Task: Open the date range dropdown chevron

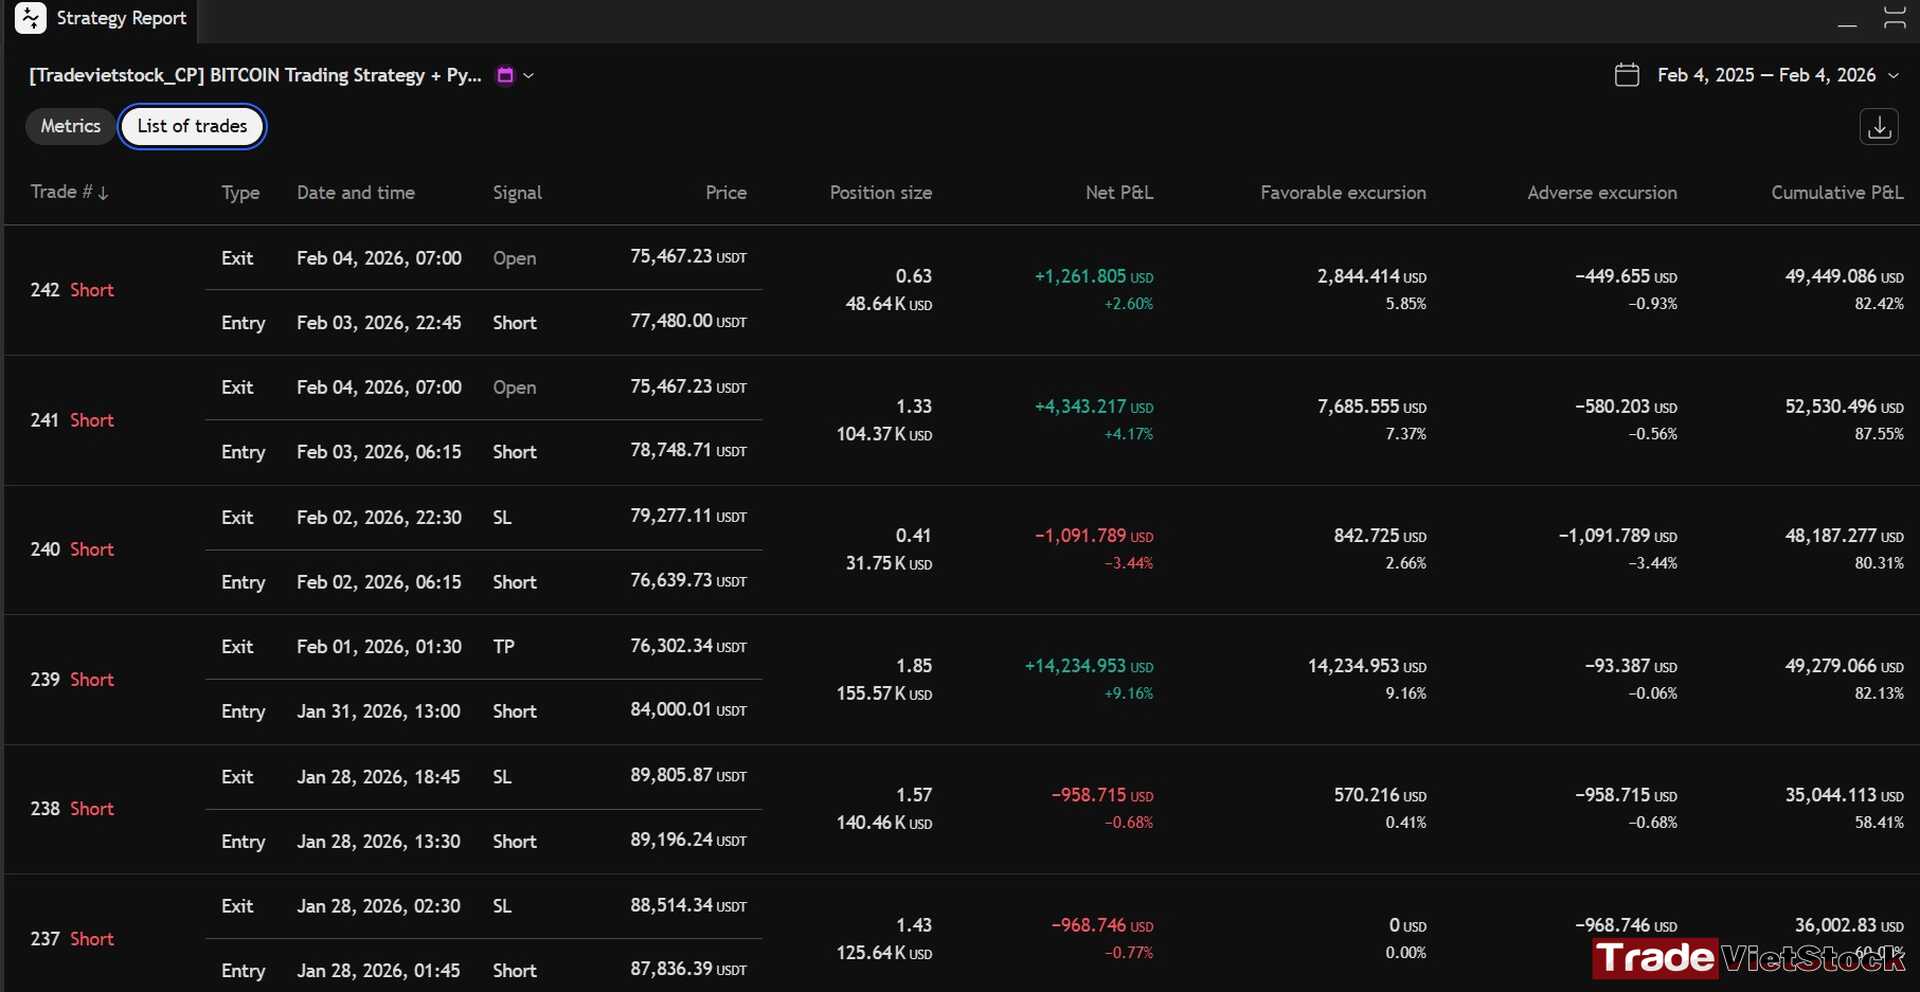Action: (1893, 76)
